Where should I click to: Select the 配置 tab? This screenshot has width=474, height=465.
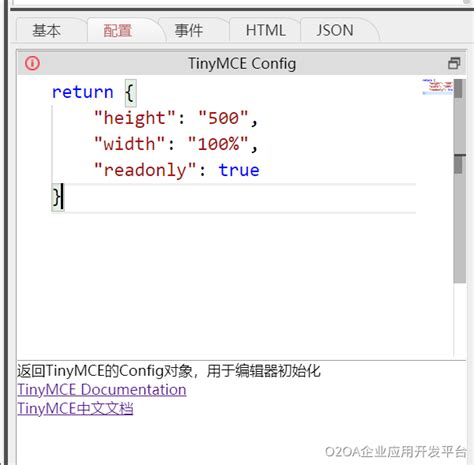[x=118, y=31]
